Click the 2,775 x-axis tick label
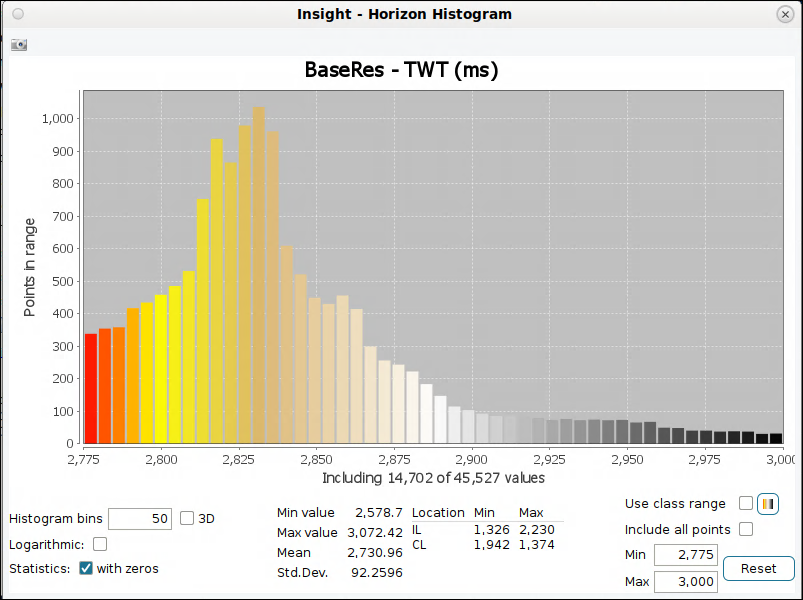This screenshot has width=803, height=600. pyautogui.click(x=83, y=459)
